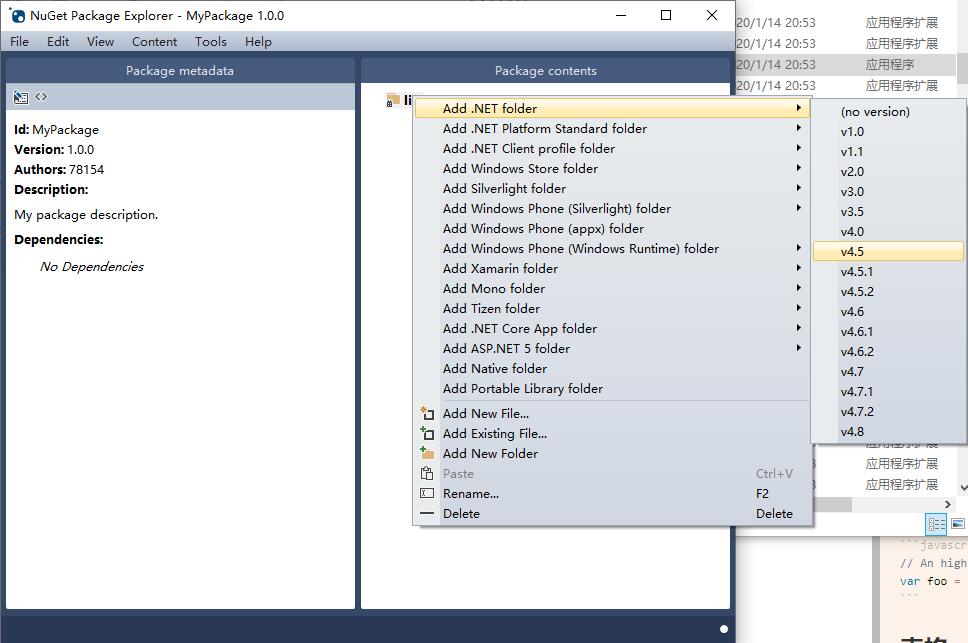Expand Add Windows Phone (Silverlight) folder submenu
The height and width of the screenshot is (643, 968).
pos(612,209)
